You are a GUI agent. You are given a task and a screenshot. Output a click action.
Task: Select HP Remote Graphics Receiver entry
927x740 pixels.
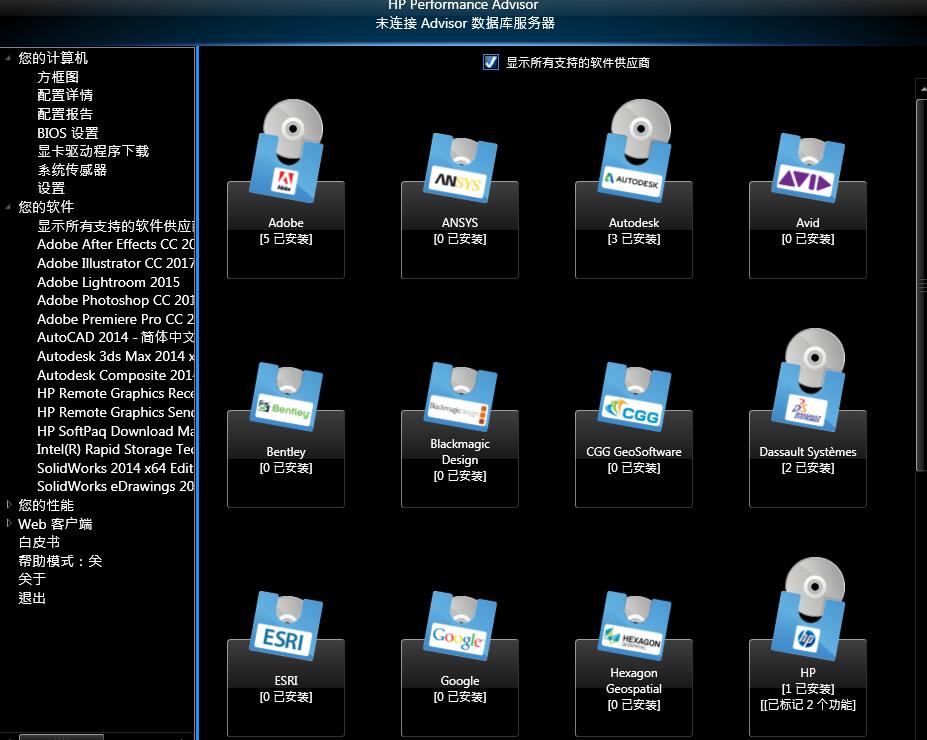point(115,394)
